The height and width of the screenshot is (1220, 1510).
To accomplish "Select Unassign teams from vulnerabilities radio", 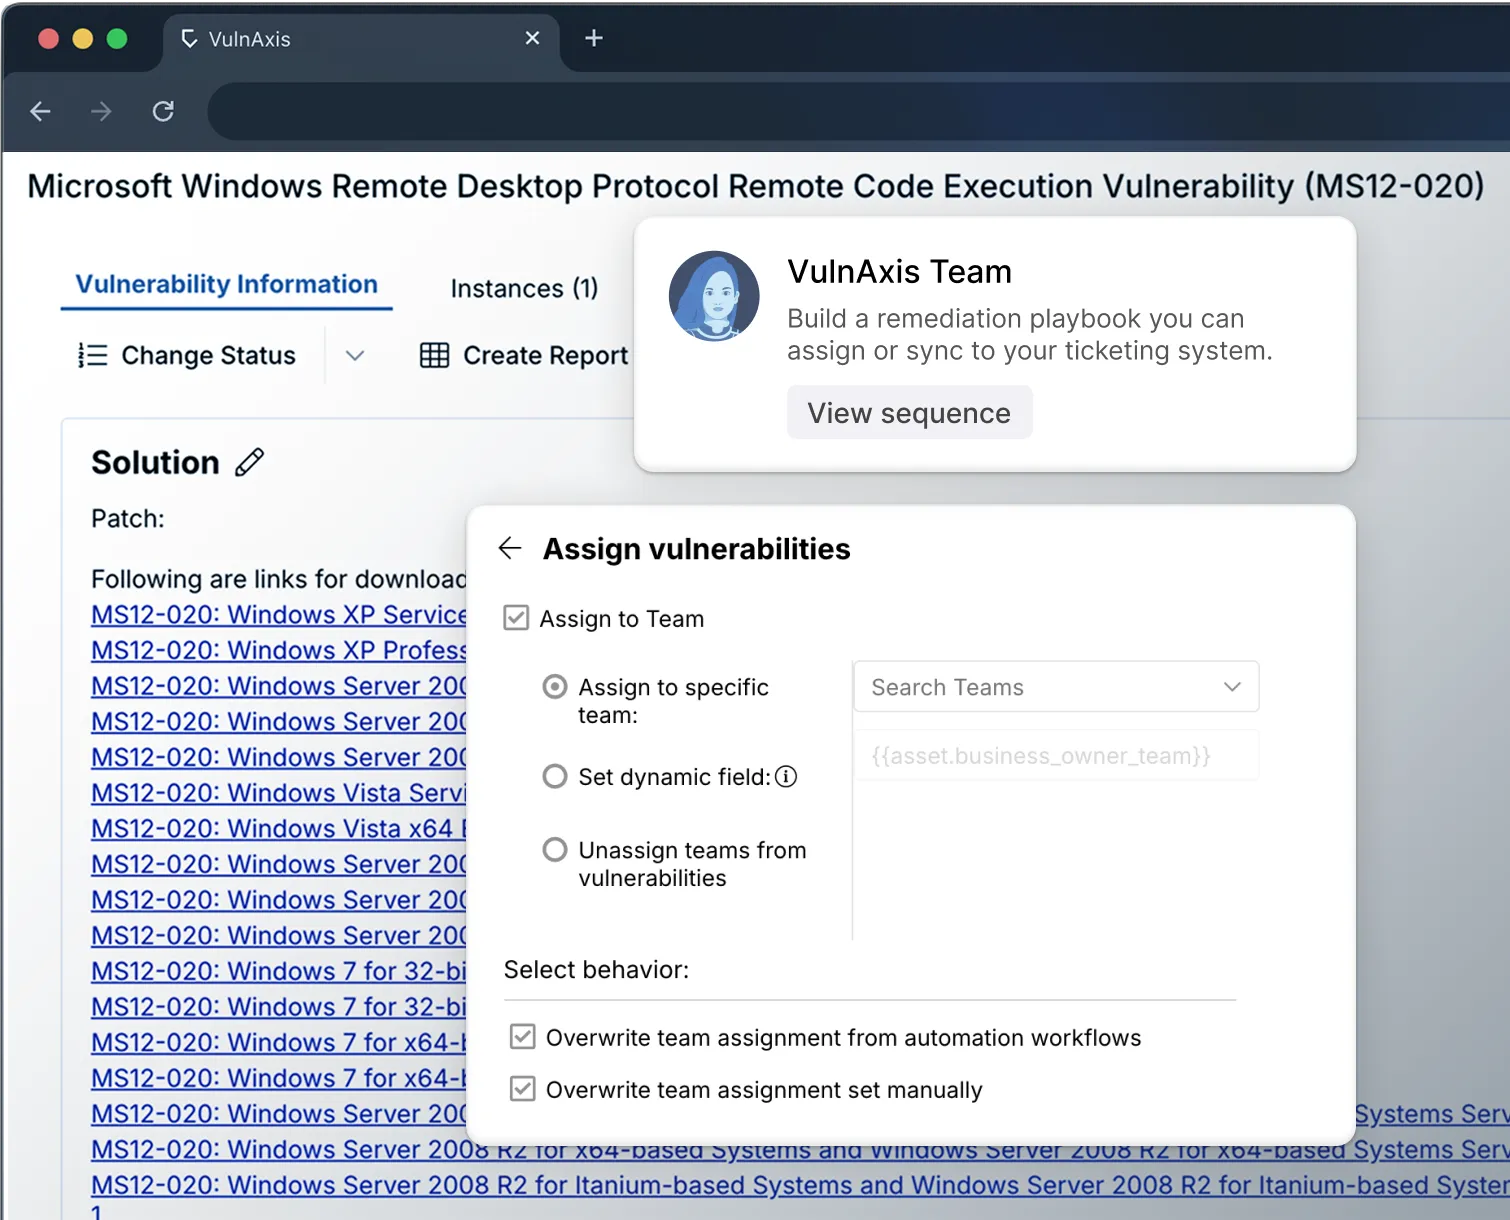I will (x=555, y=850).
